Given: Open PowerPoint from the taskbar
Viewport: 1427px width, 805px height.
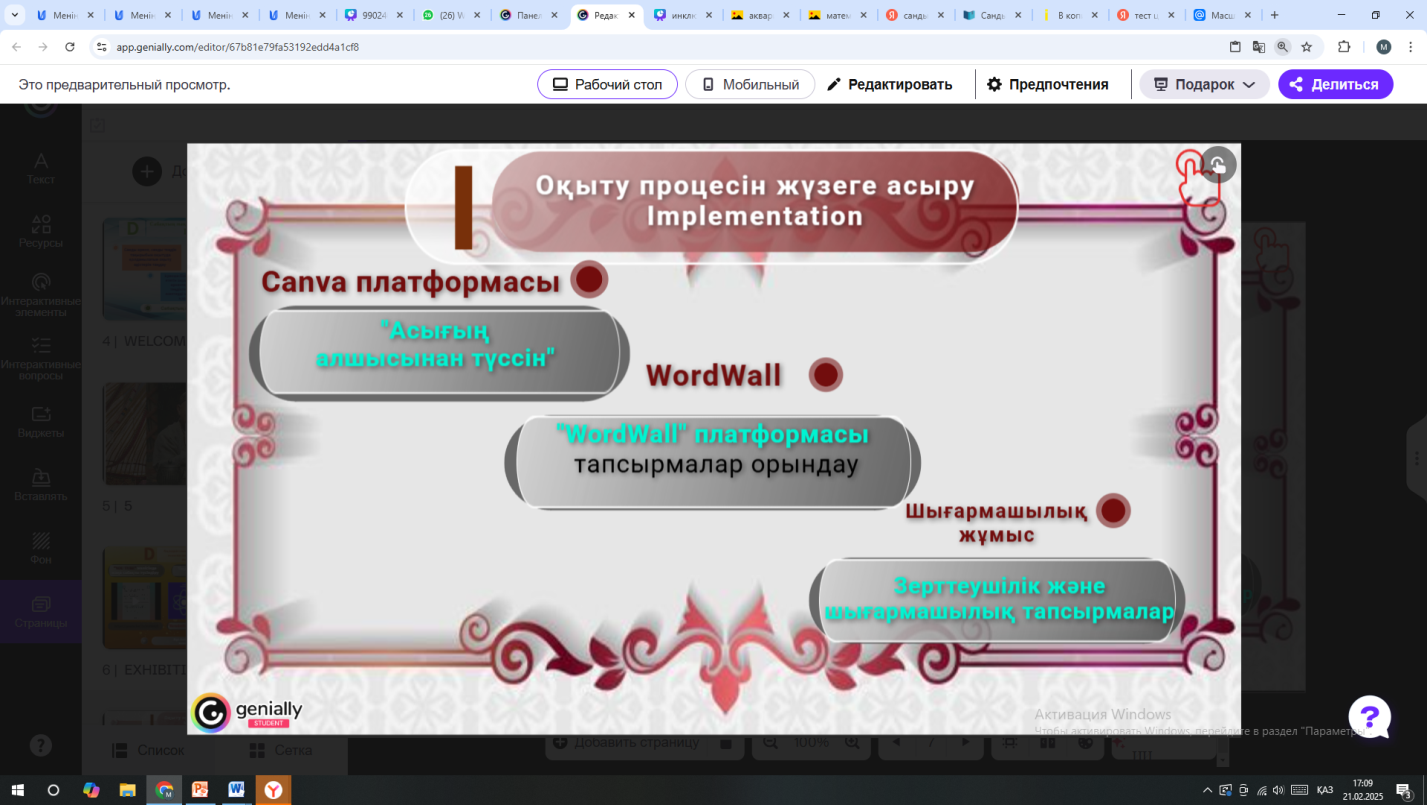Looking at the screenshot, I should pyautogui.click(x=199, y=790).
